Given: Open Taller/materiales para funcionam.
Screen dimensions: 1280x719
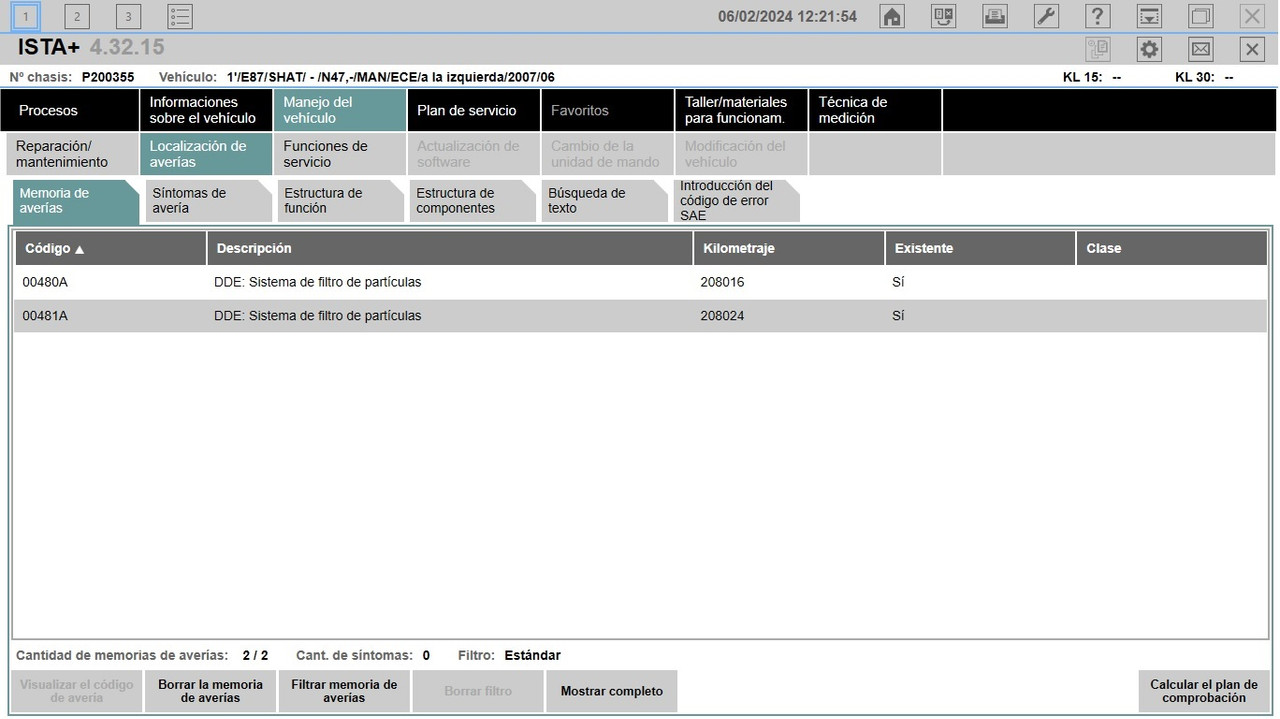Looking at the screenshot, I should 741,110.
